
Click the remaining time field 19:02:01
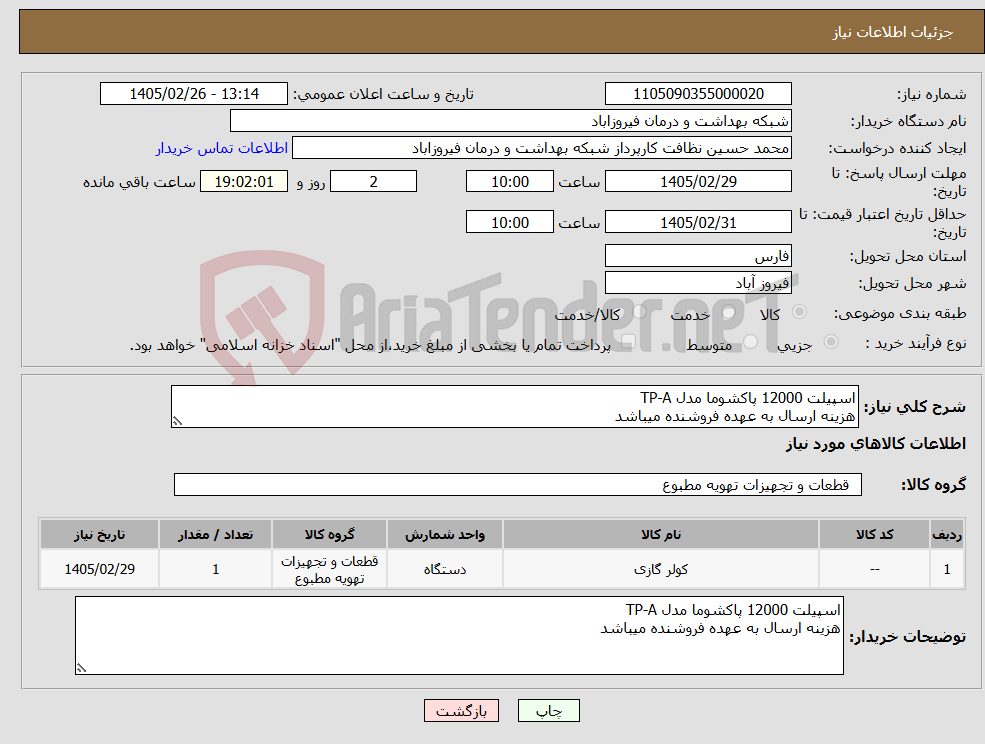(244, 182)
